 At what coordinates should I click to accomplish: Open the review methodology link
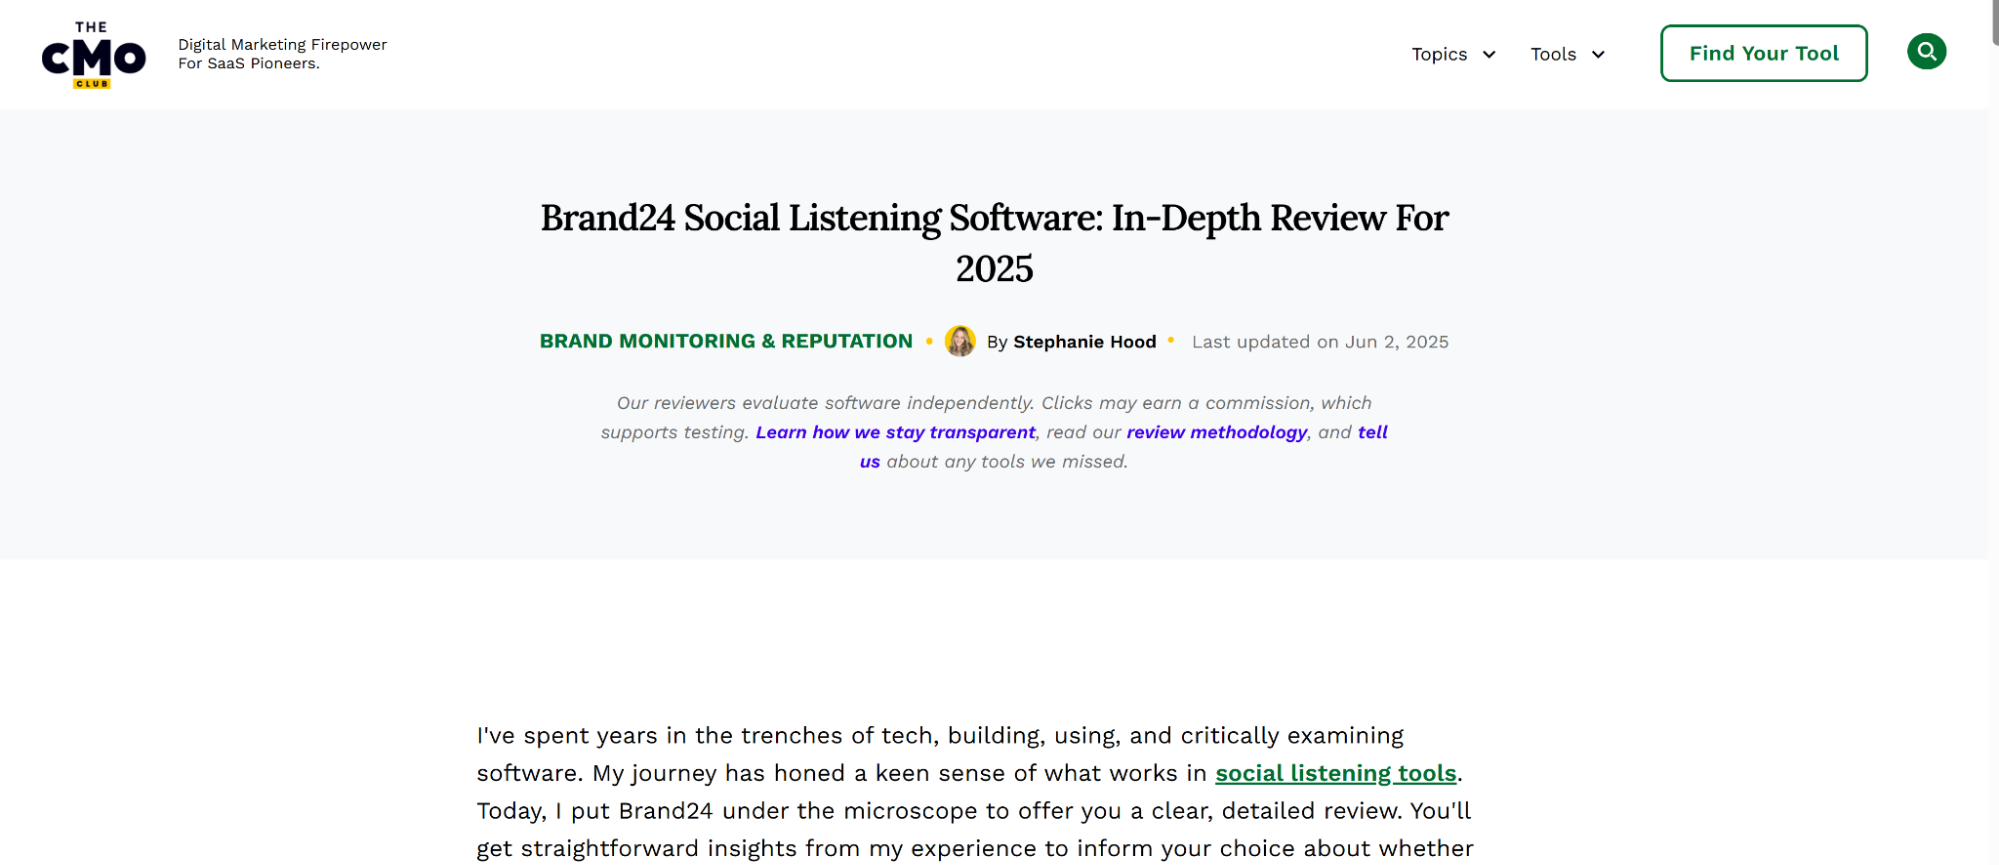tap(1216, 432)
